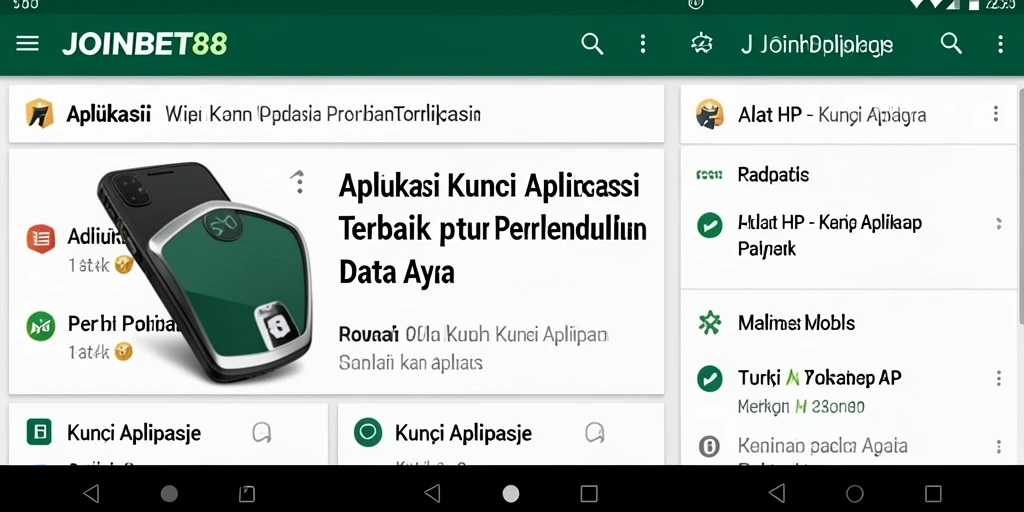
Task: Tap the gold coin under Adliuk
Action: pos(123,264)
